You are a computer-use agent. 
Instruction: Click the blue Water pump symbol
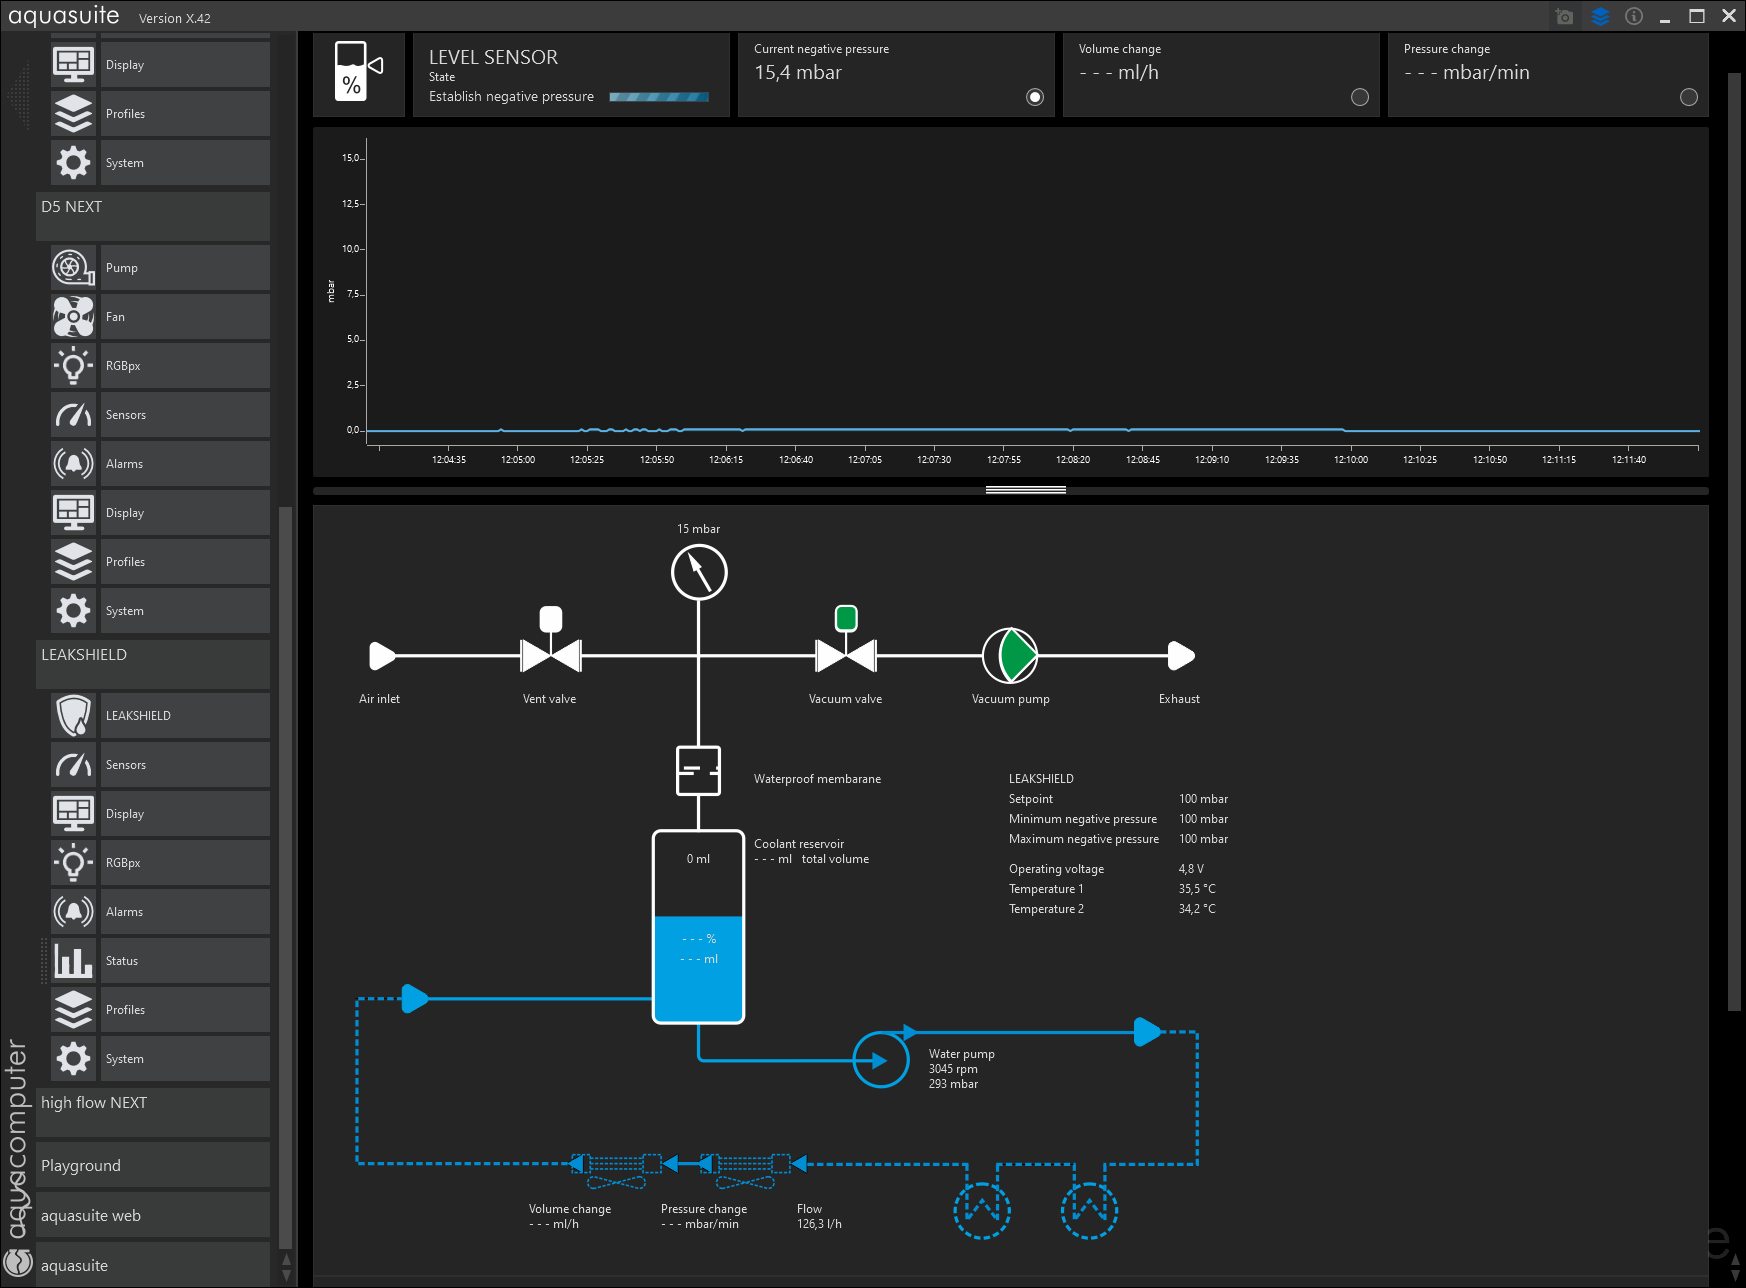(881, 1060)
